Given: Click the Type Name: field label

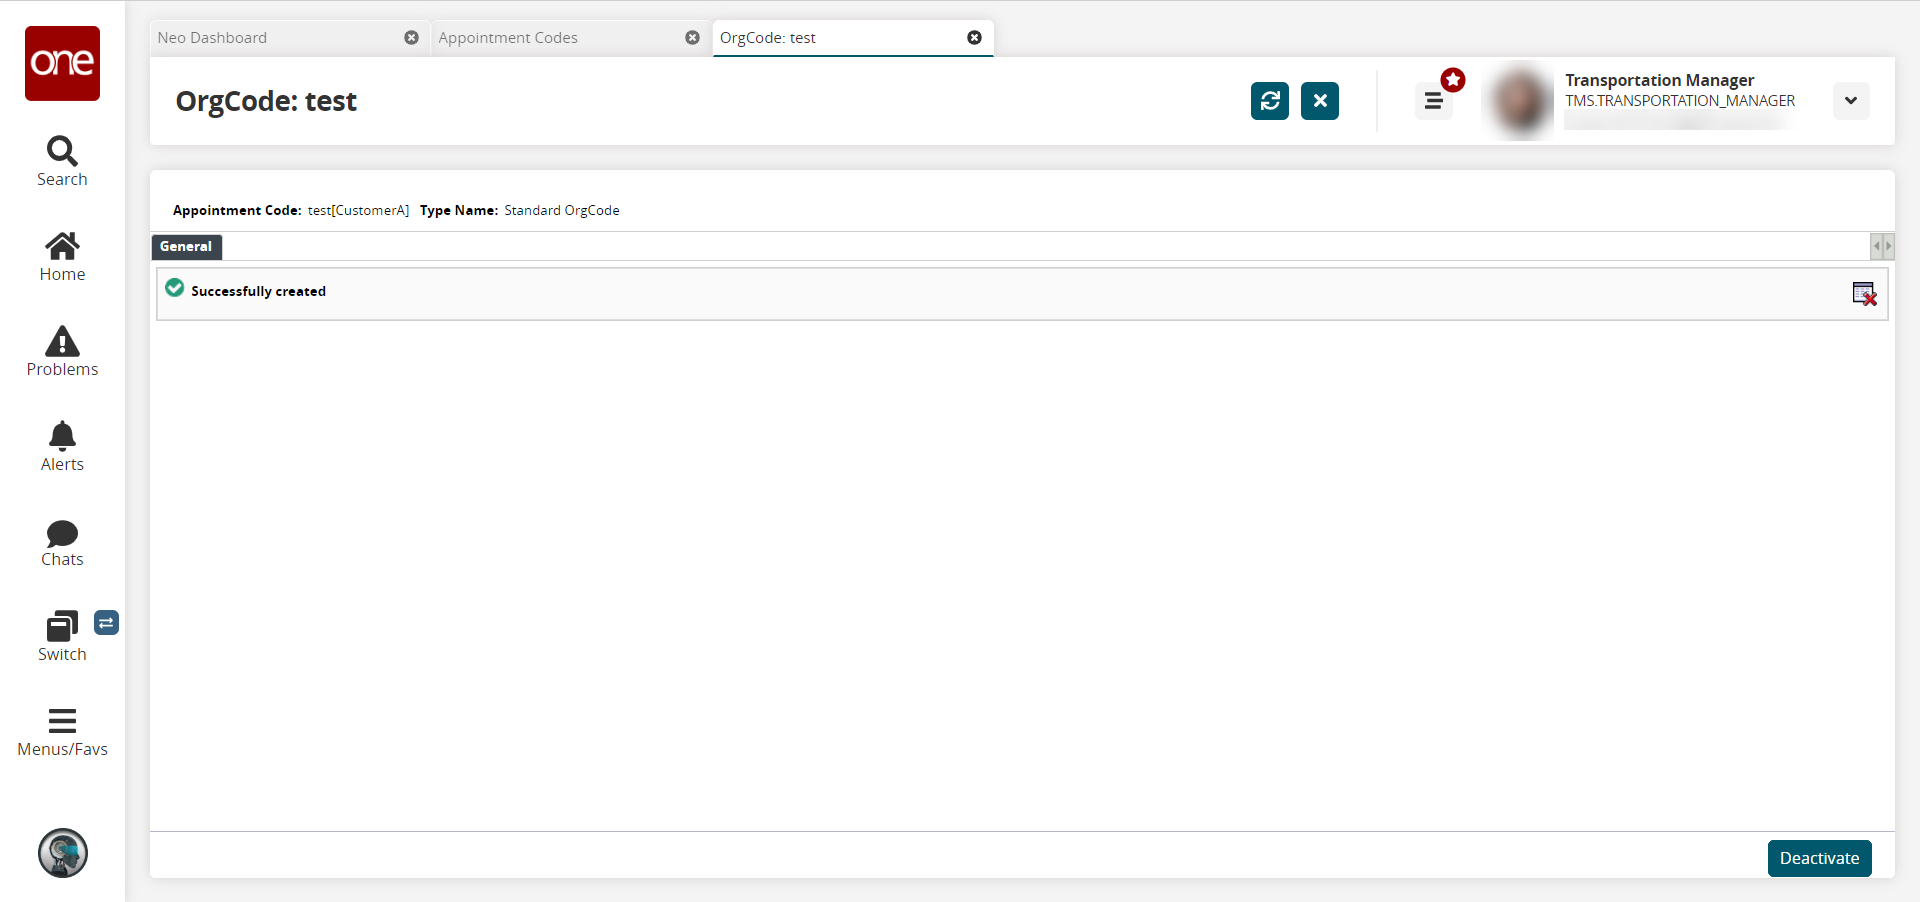Looking at the screenshot, I should click(x=459, y=210).
